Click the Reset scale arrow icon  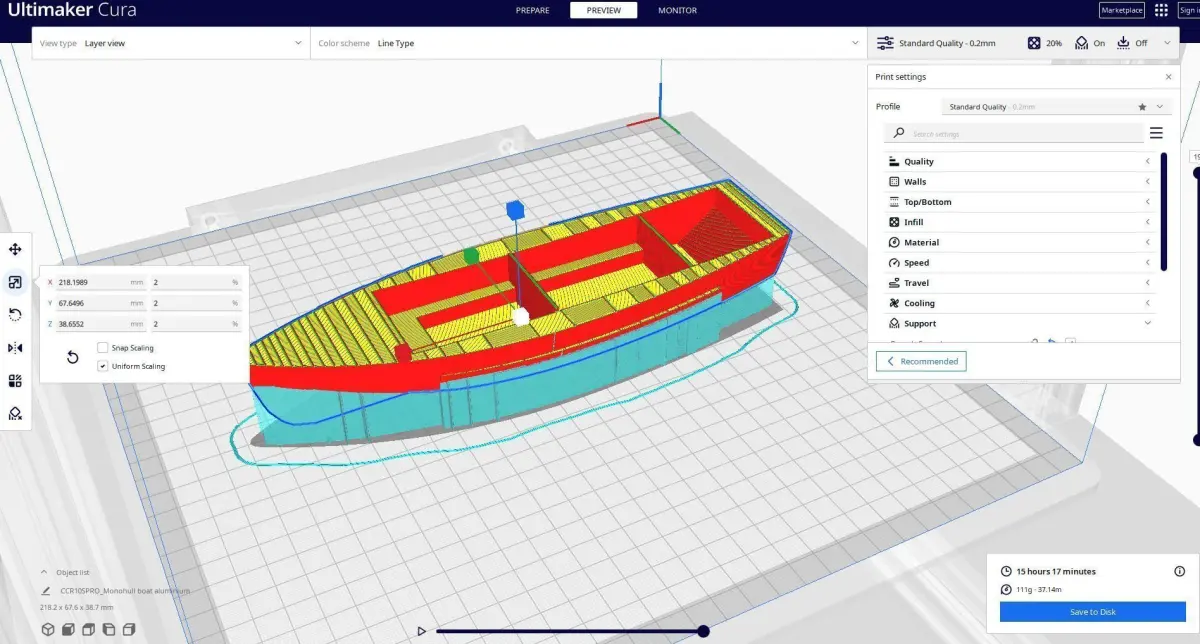click(73, 357)
